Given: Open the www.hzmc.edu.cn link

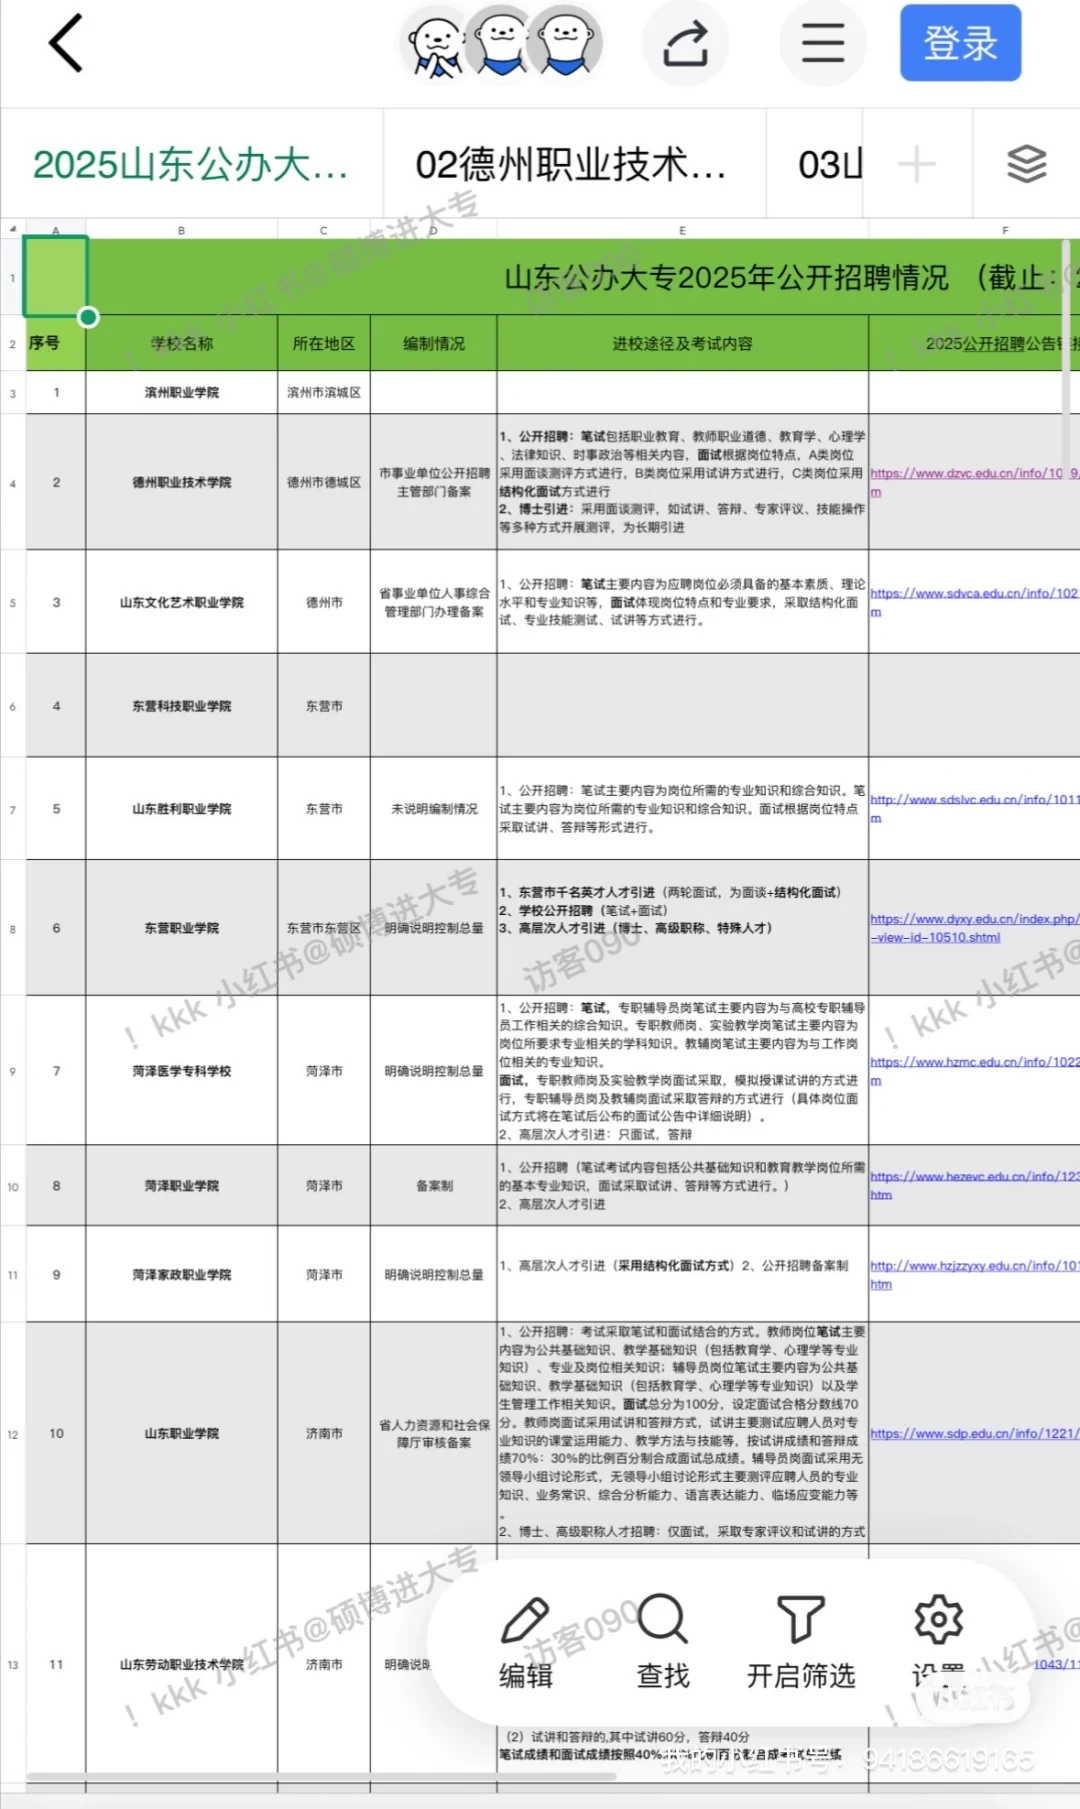Looking at the screenshot, I should pos(974,1071).
